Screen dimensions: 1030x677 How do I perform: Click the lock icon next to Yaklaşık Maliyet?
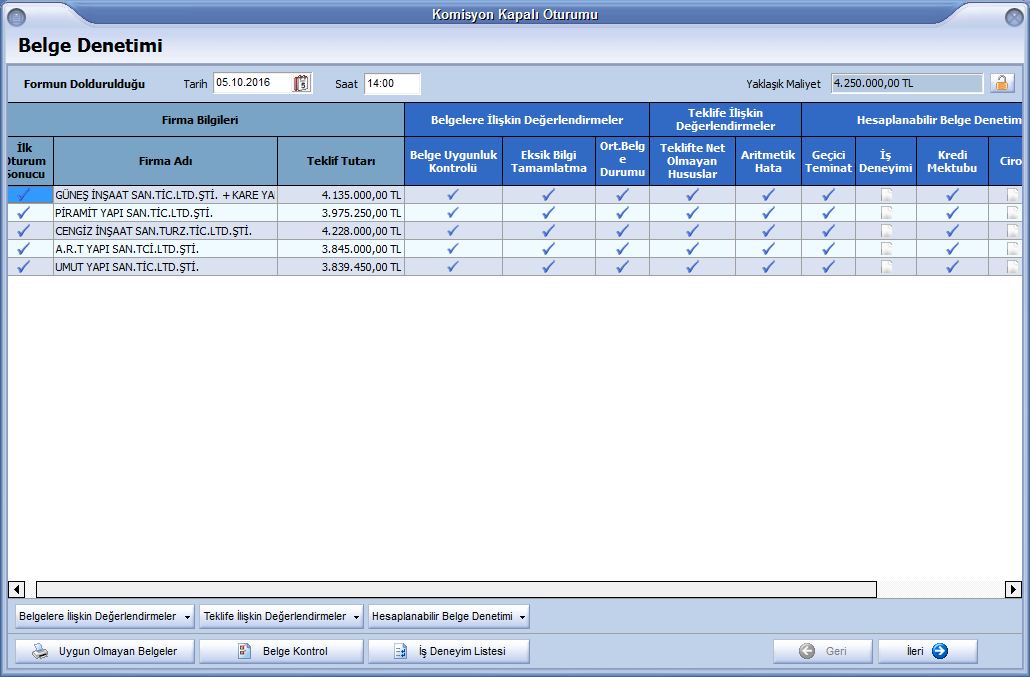(1001, 84)
